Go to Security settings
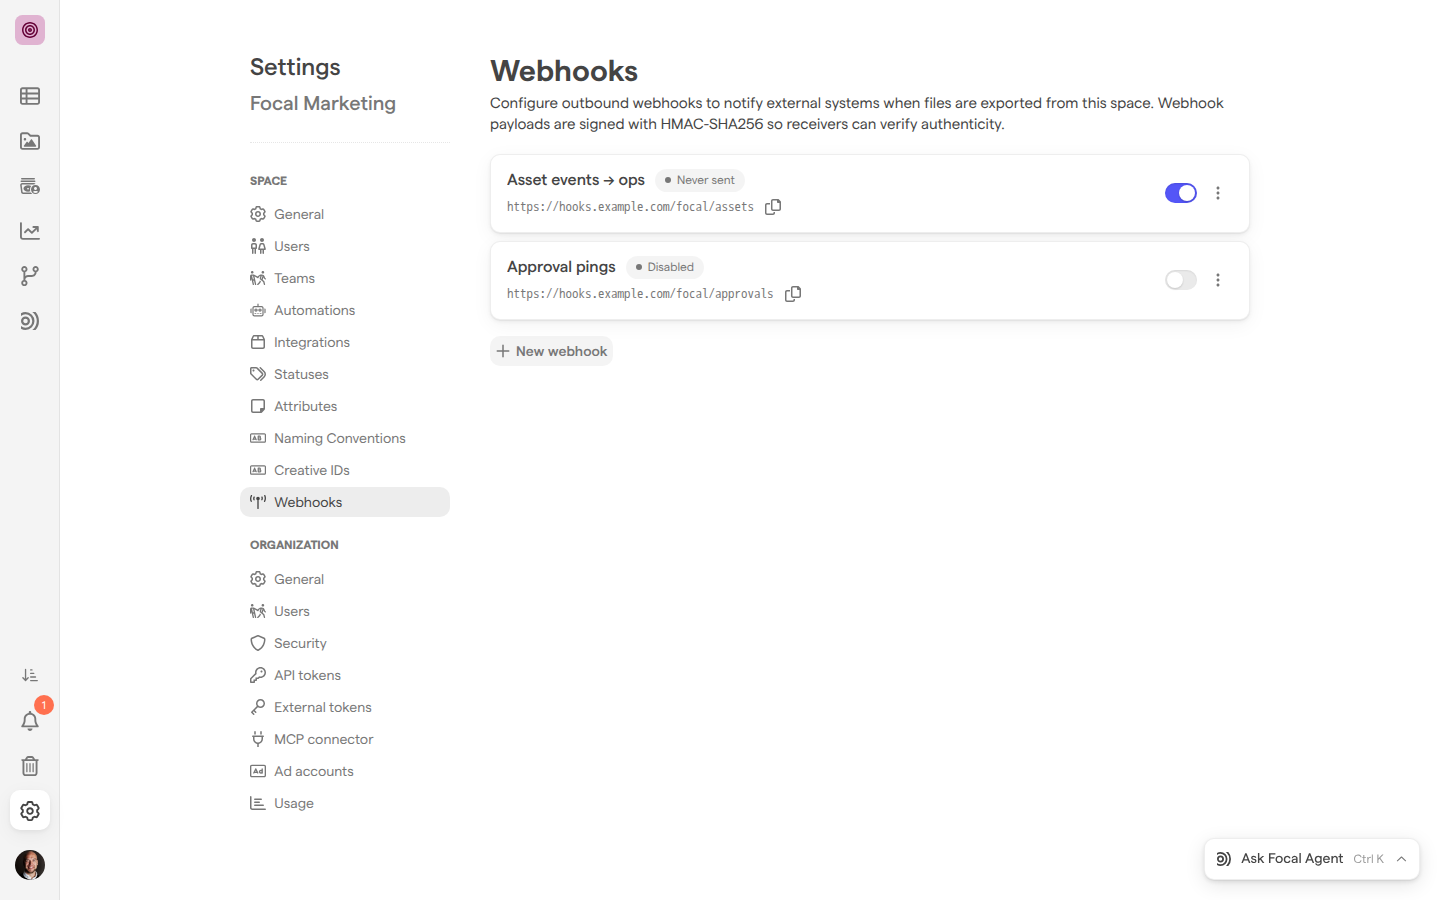Image resolution: width=1440 pixels, height=900 pixels. coord(345,643)
